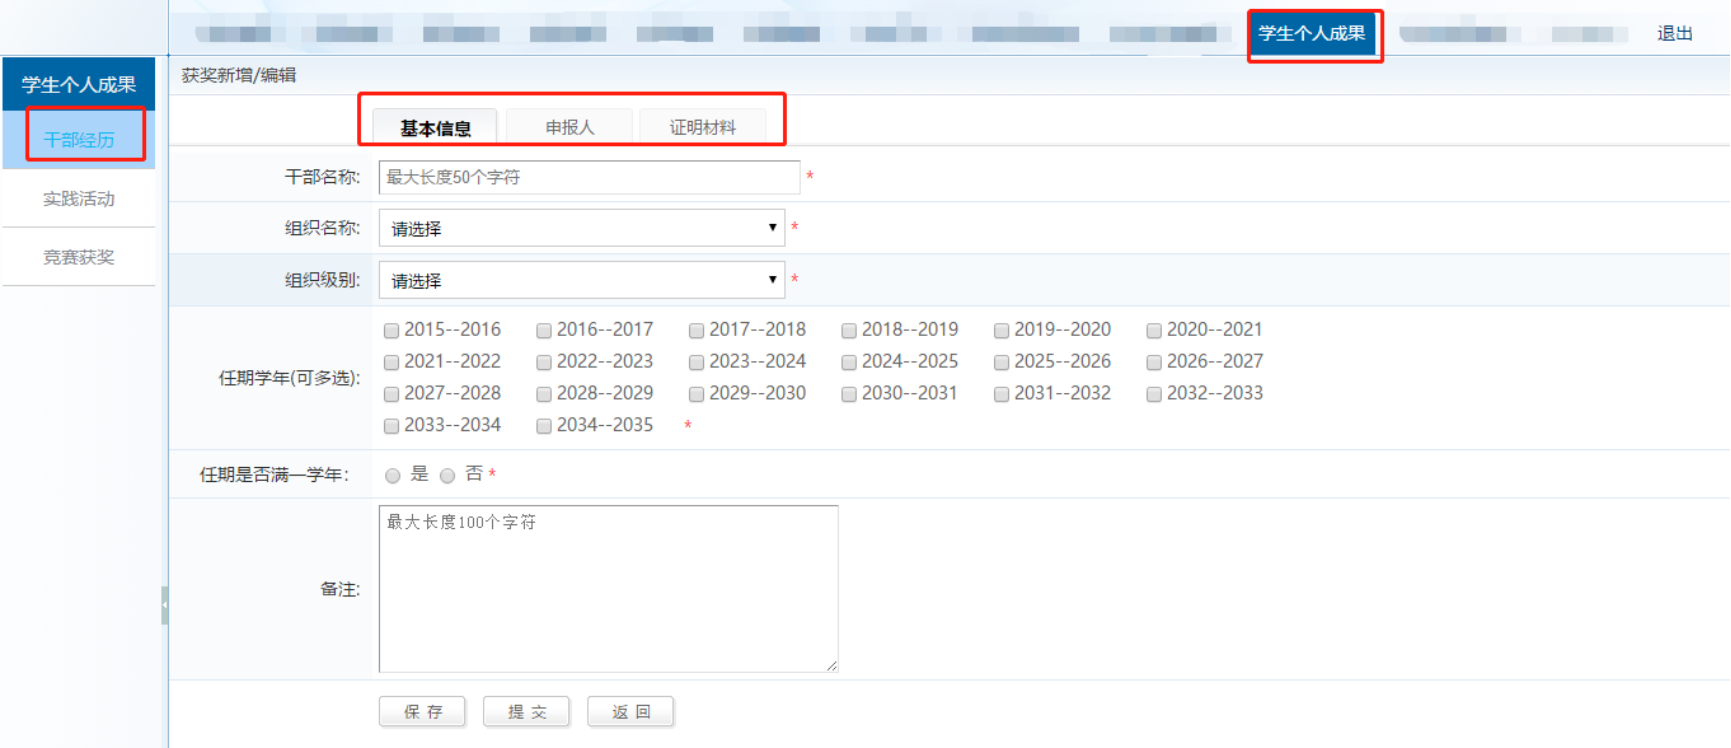This screenshot has width=1731, height=748.
Task: Go to 实践活动 in the sidebar
Action: [79, 199]
